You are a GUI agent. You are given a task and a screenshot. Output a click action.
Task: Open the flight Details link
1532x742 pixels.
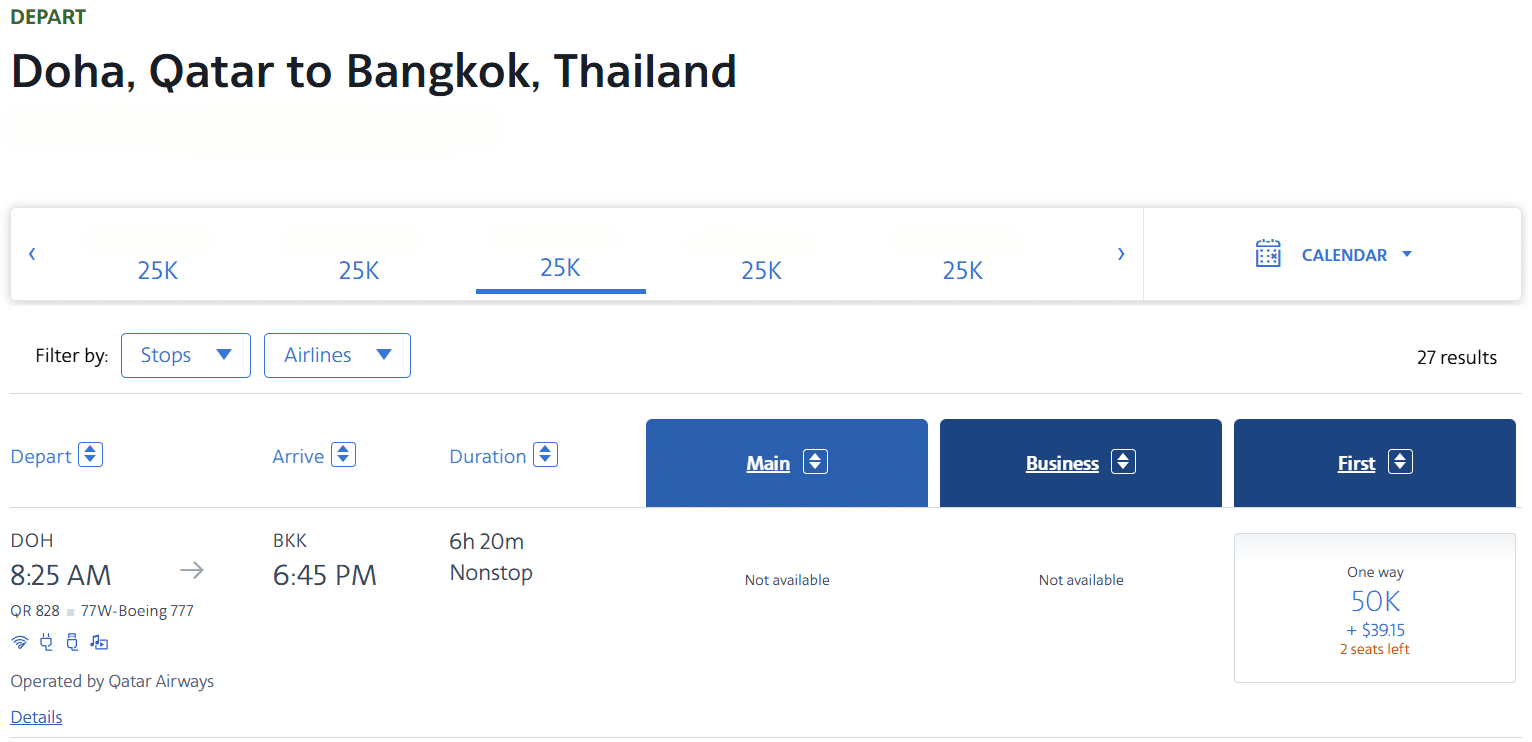pos(36,716)
